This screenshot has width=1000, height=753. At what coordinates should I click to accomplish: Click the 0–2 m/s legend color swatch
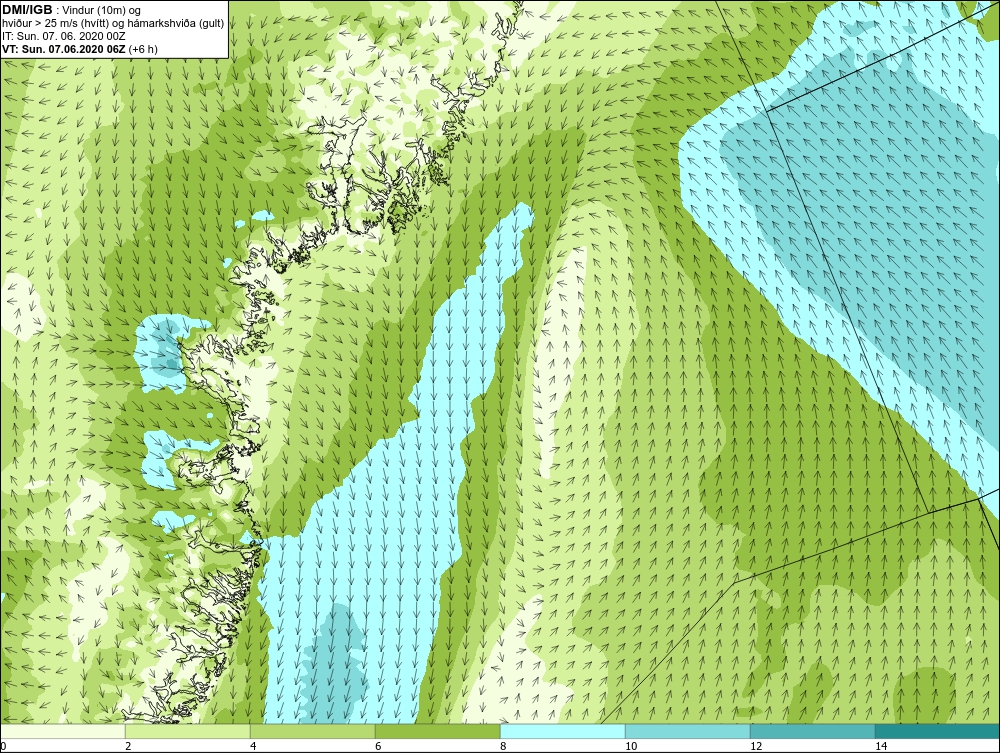coord(62,731)
